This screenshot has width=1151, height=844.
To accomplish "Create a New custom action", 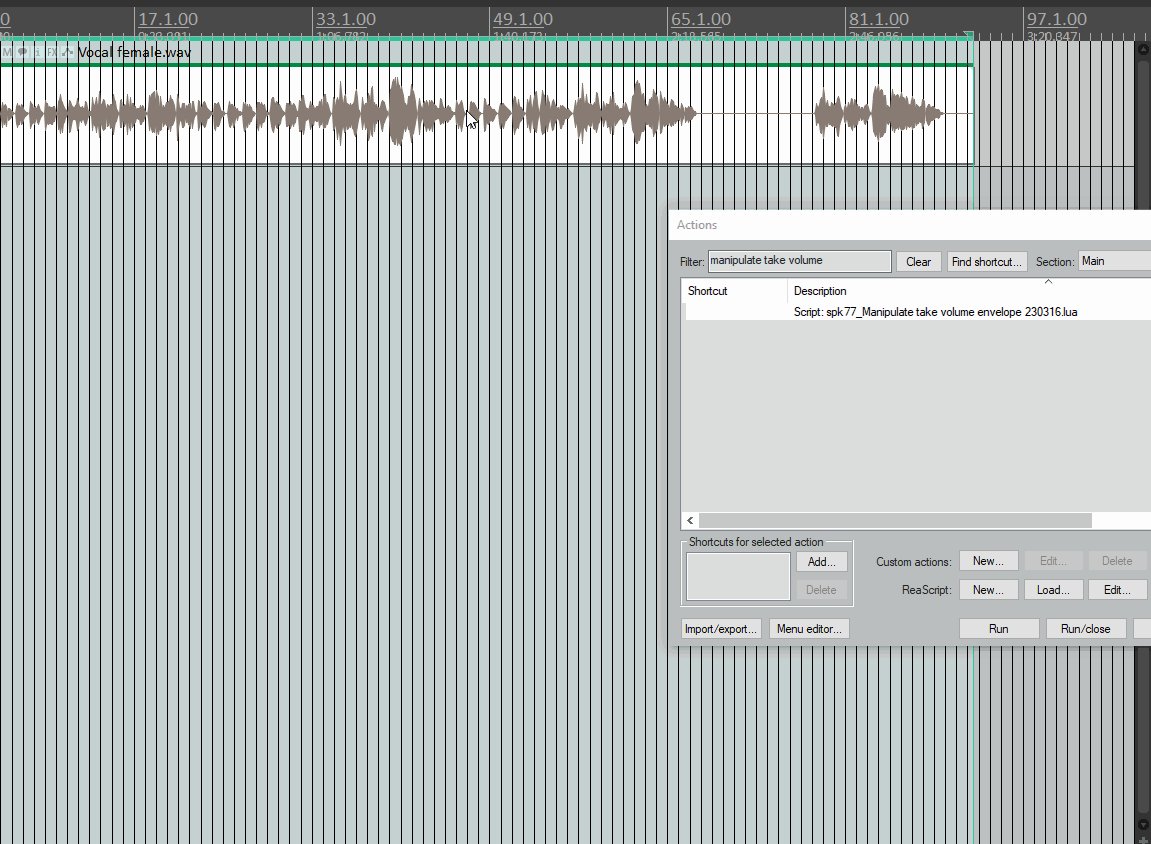I will click(x=988, y=561).
